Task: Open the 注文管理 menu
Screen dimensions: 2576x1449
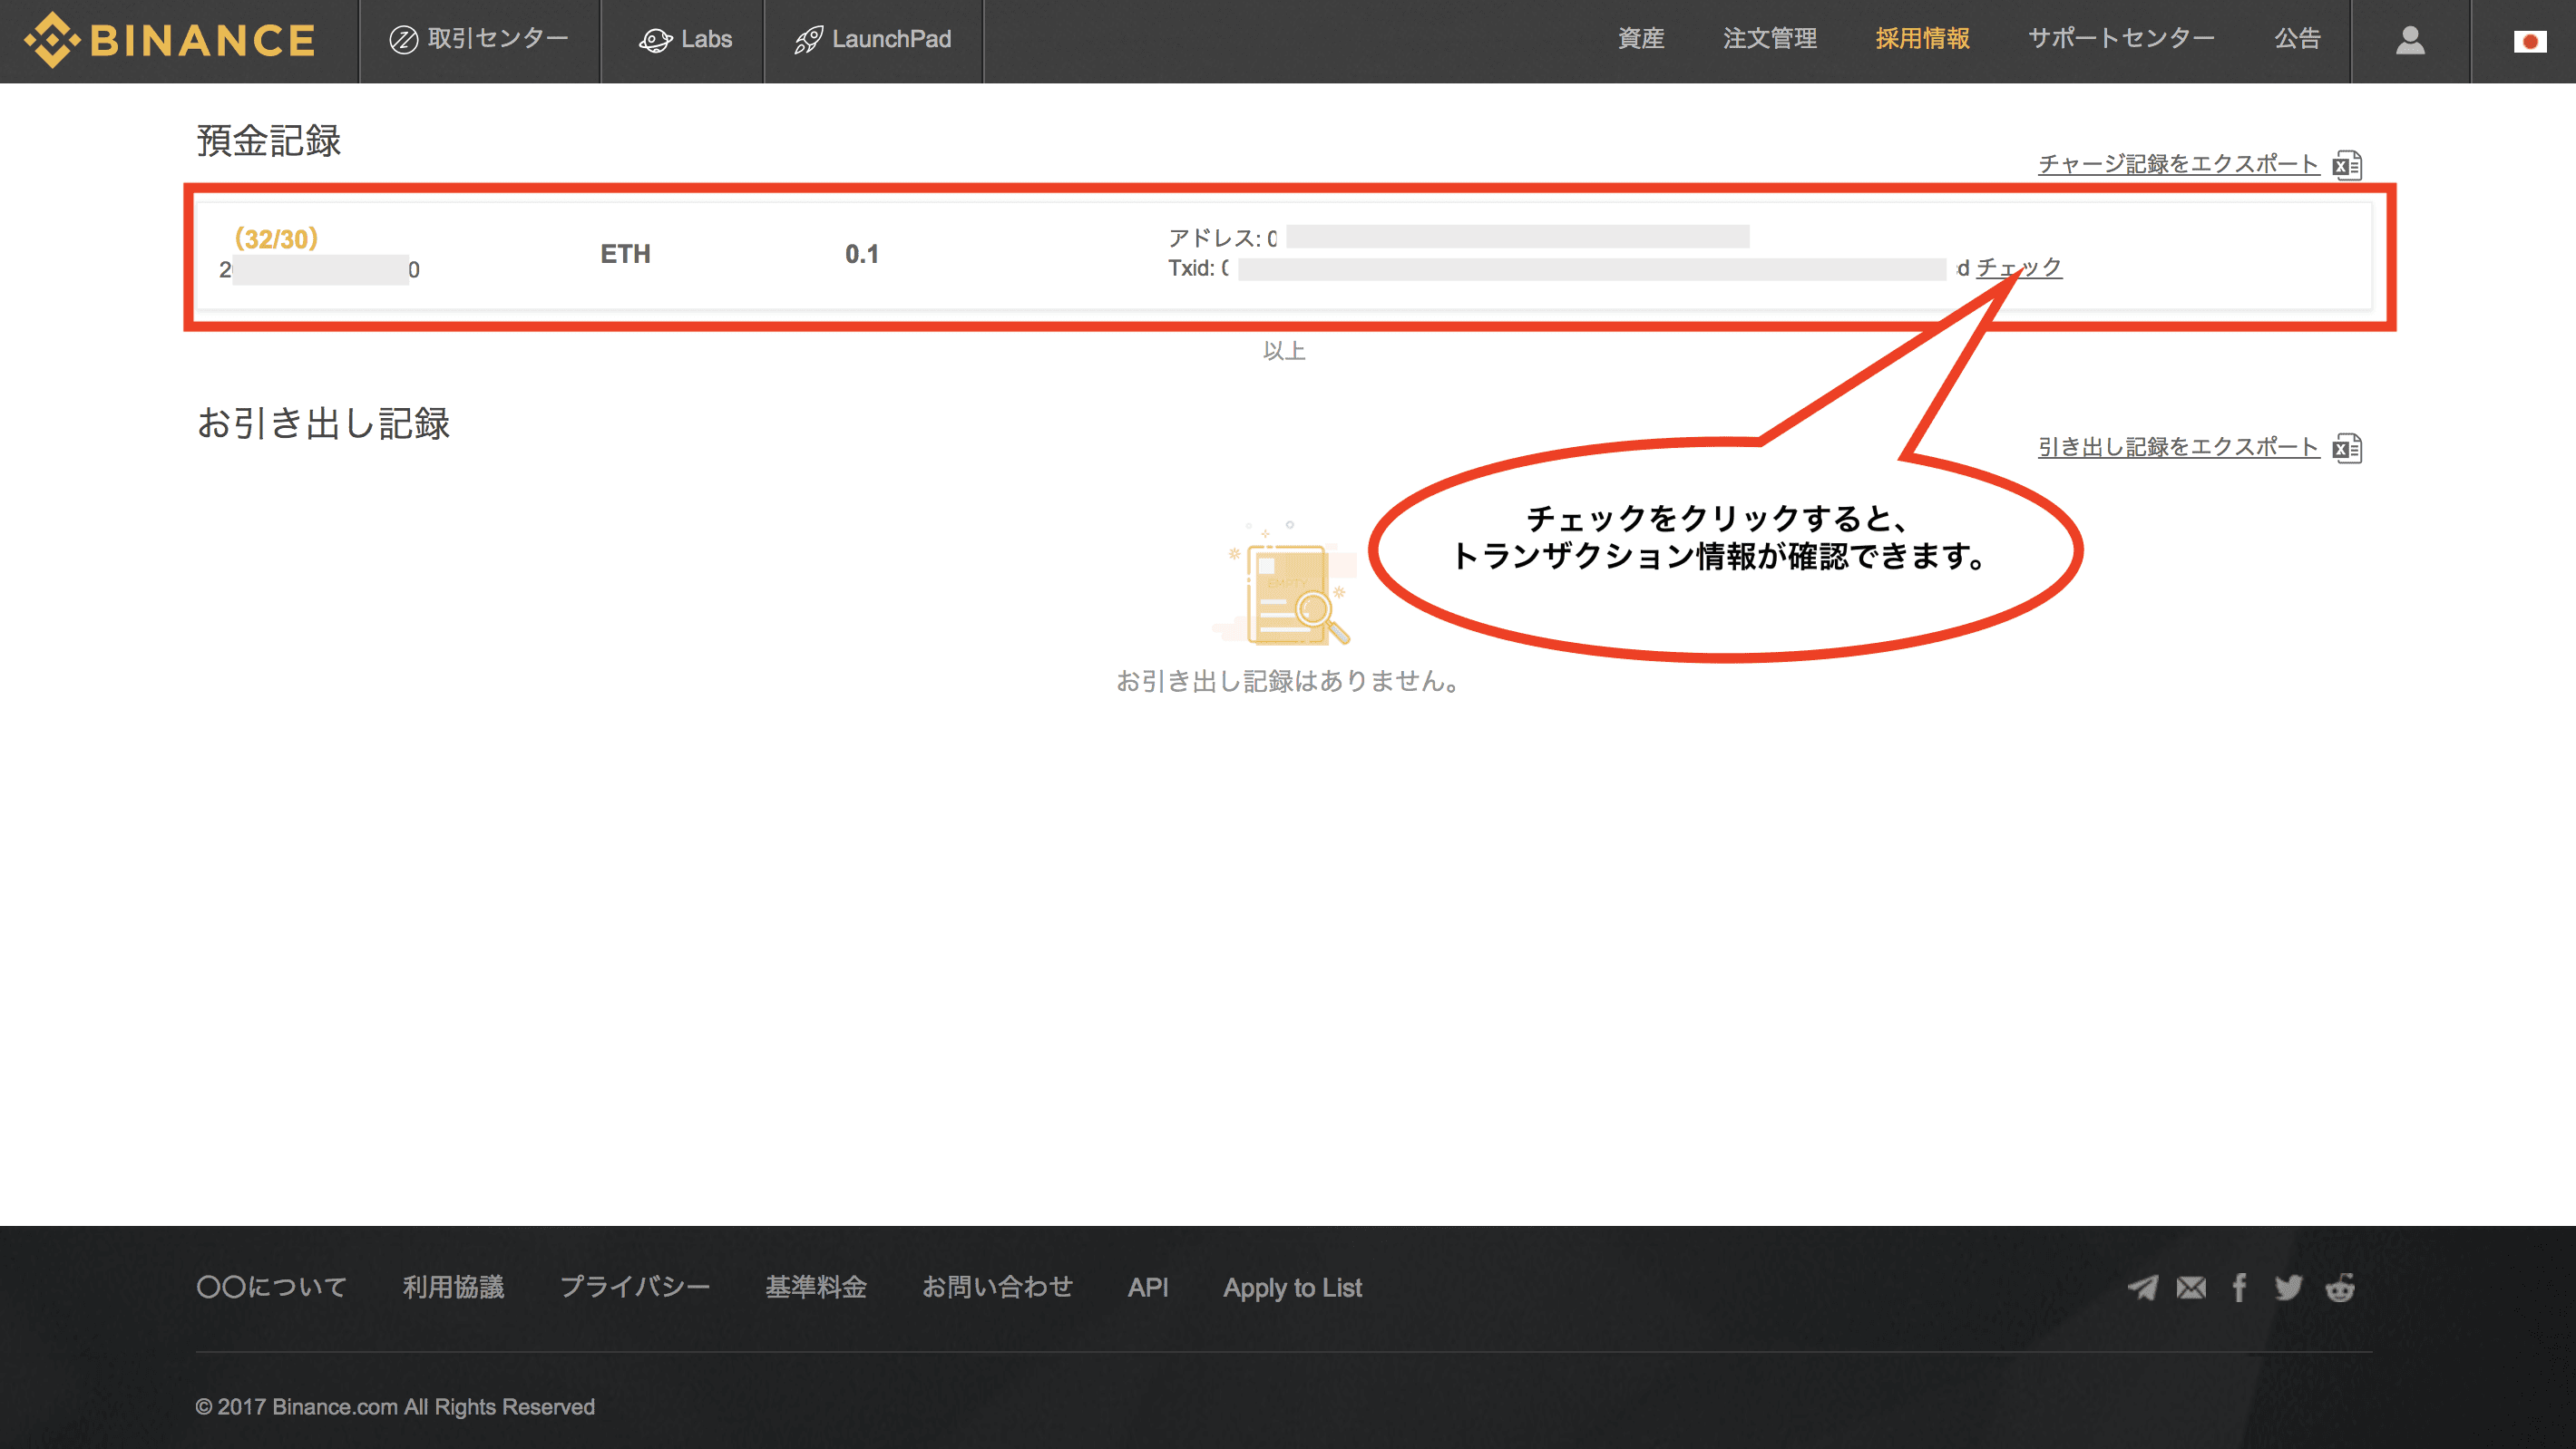Action: coord(1770,39)
